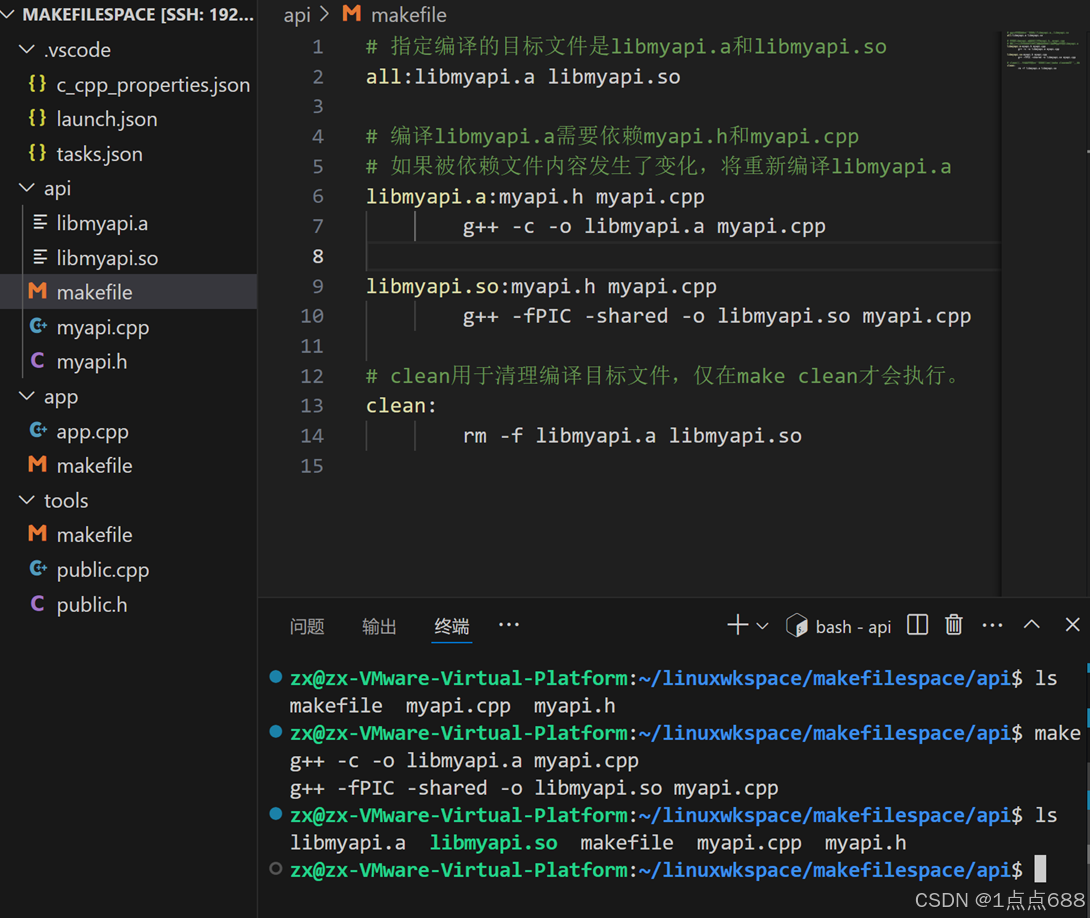Collapse the api folder in Explorer
Viewport: 1090px width, 918px height.
click(x=25, y=188)
